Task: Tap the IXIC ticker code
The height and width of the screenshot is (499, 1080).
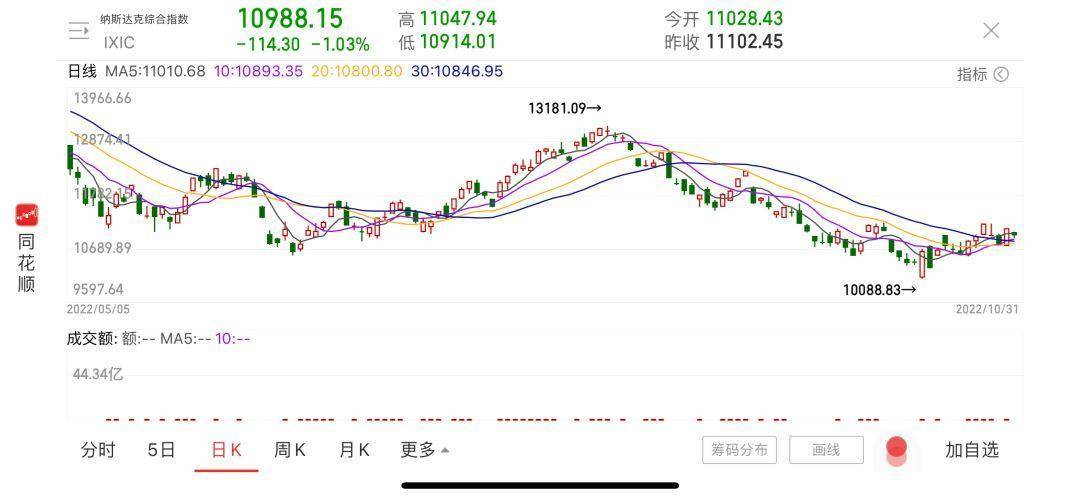Action: click(x=119, y=43)
